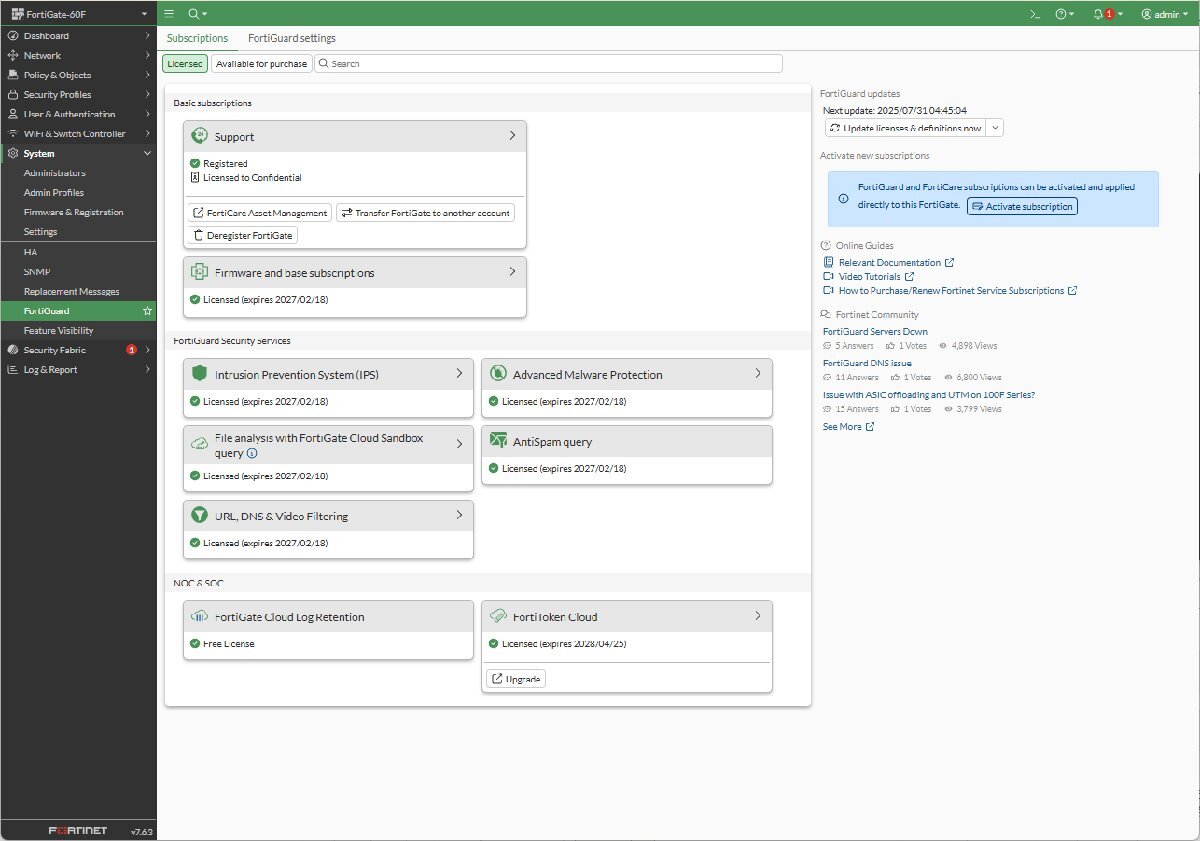
Task: Click the notification bell icon
Action: [1098, 14]
